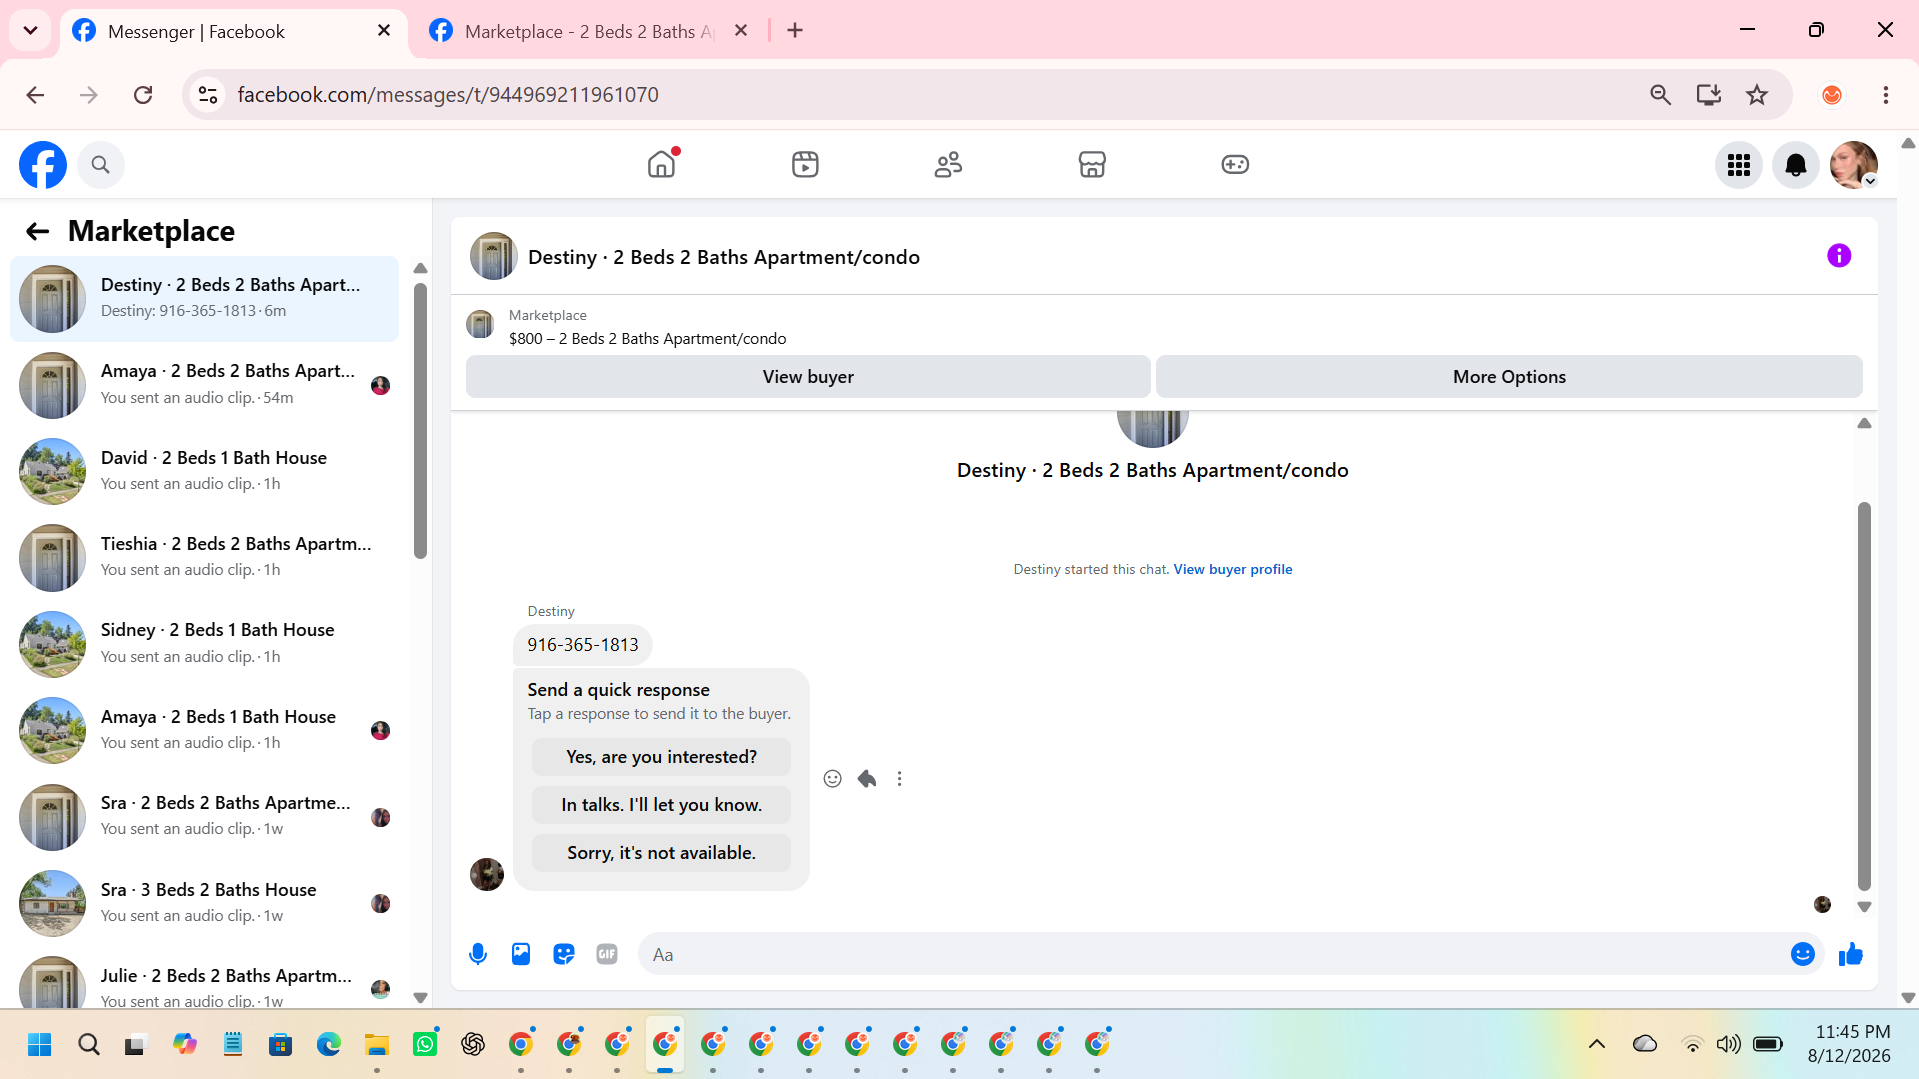Open the tab search dropdown
This screenshot has height=1079, width=1919.
[x=30, y=30]
